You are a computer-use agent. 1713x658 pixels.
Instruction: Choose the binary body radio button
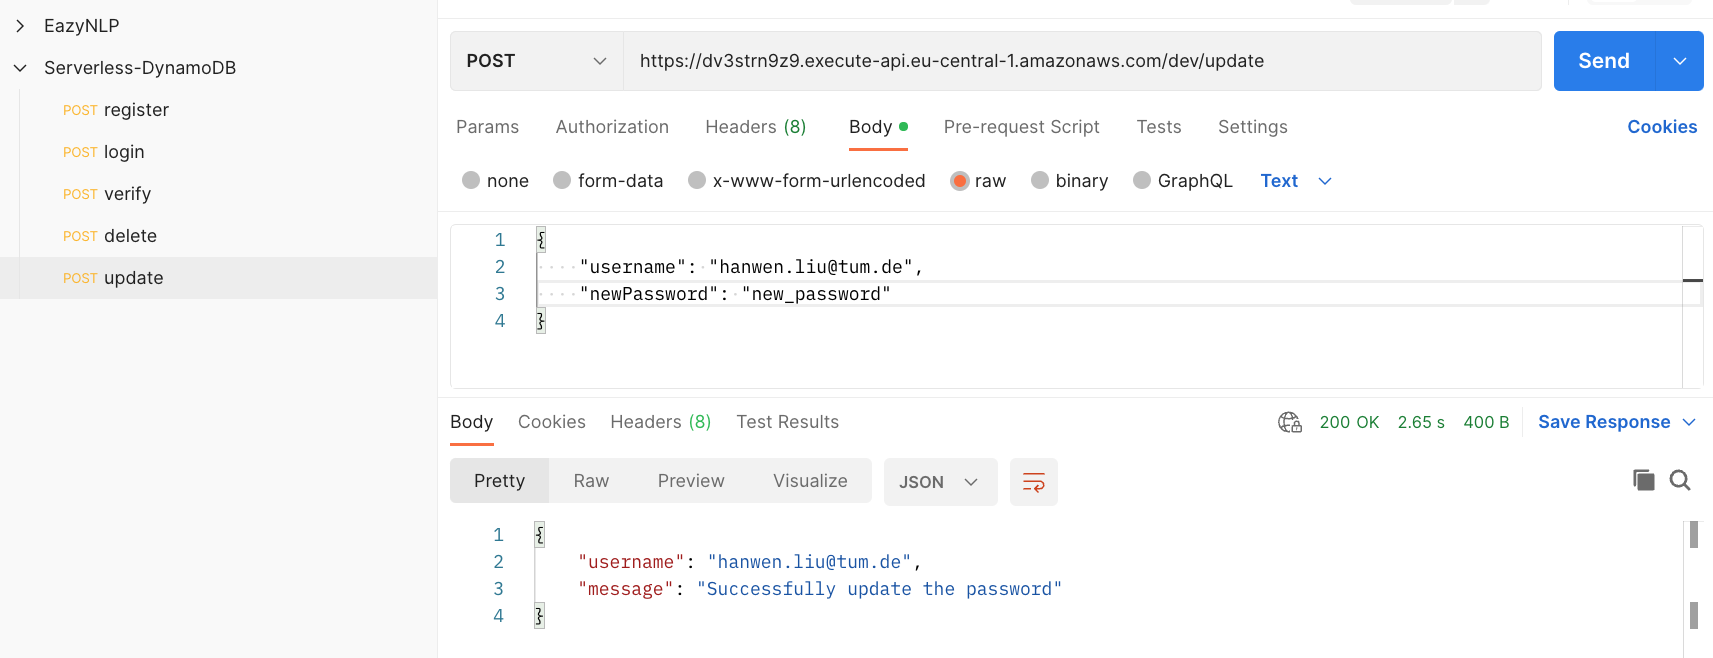pyautogui.click(x=1040, y=180)
